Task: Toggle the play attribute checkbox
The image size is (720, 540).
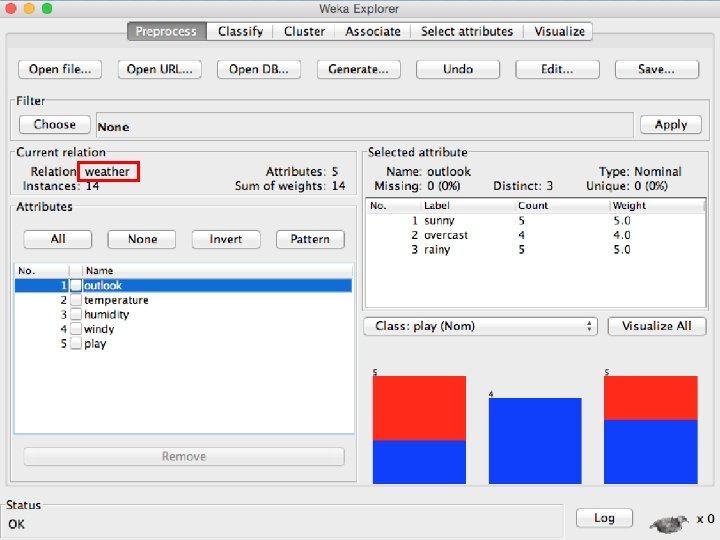Action: [76, 343]
